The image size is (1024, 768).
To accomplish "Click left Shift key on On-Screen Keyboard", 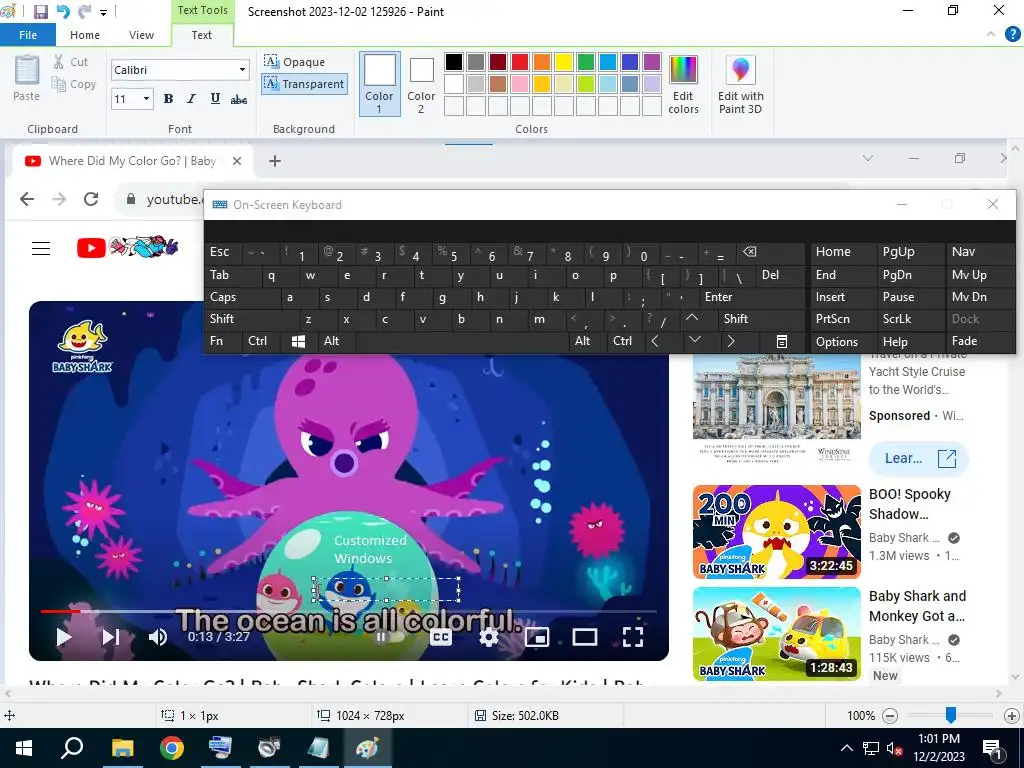I will [252, 319].
